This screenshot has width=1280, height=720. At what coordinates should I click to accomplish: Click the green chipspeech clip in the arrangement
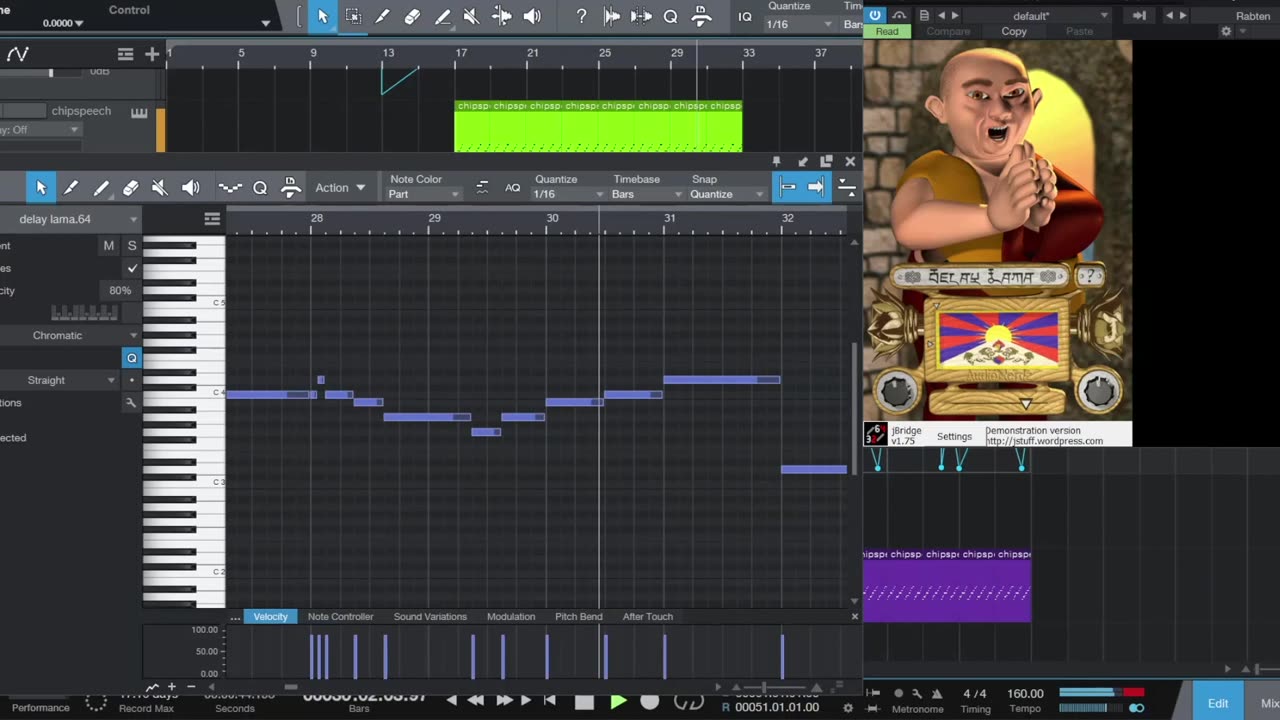click(x=598, y=126)
